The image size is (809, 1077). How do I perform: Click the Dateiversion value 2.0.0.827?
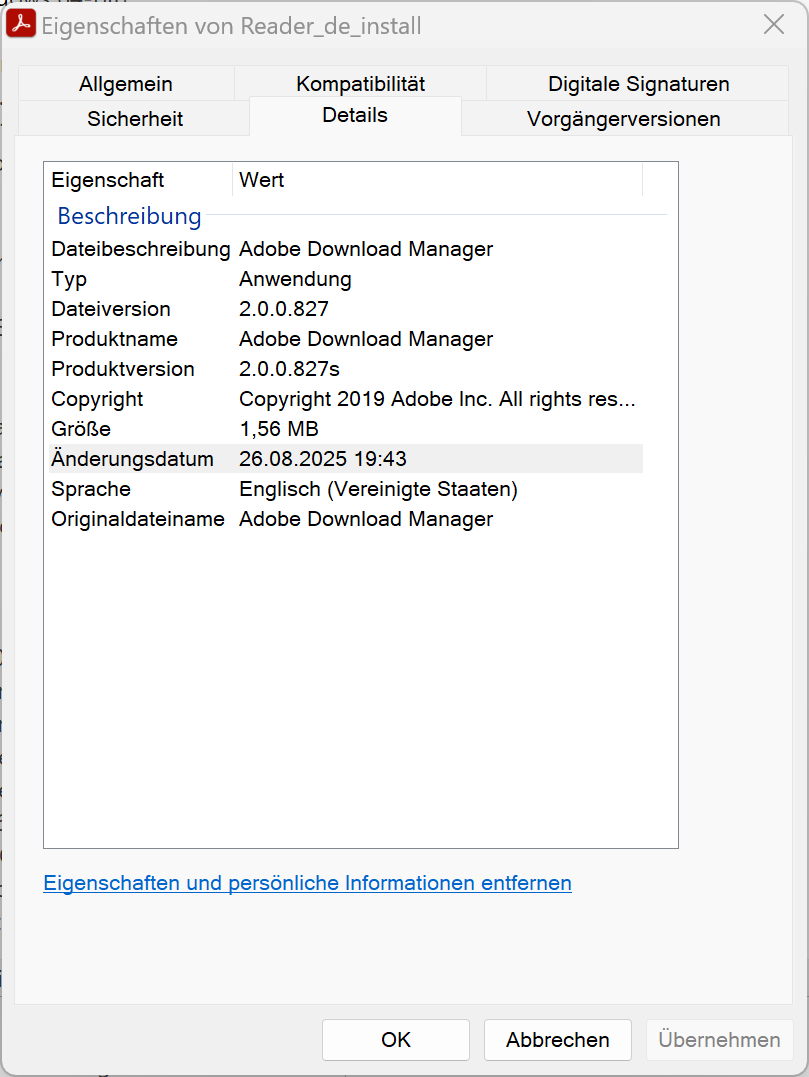point(284,309)
